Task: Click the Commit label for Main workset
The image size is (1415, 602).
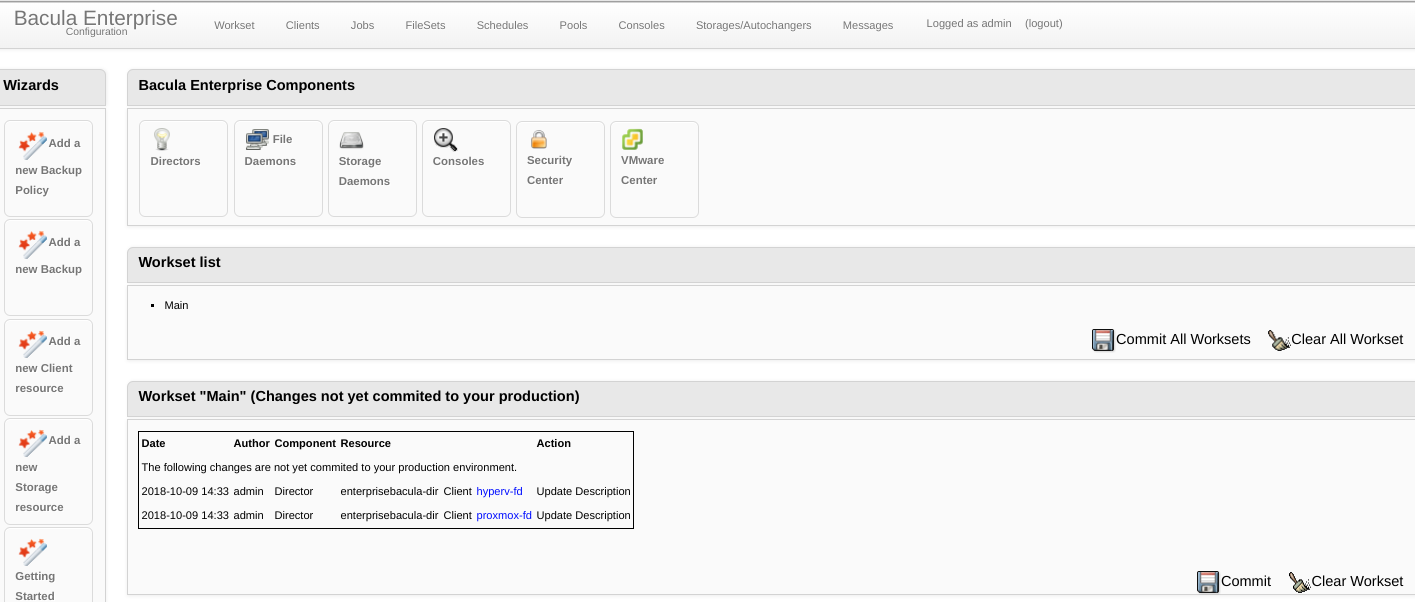Action: pyautogui.click(x=1246, y=581)
